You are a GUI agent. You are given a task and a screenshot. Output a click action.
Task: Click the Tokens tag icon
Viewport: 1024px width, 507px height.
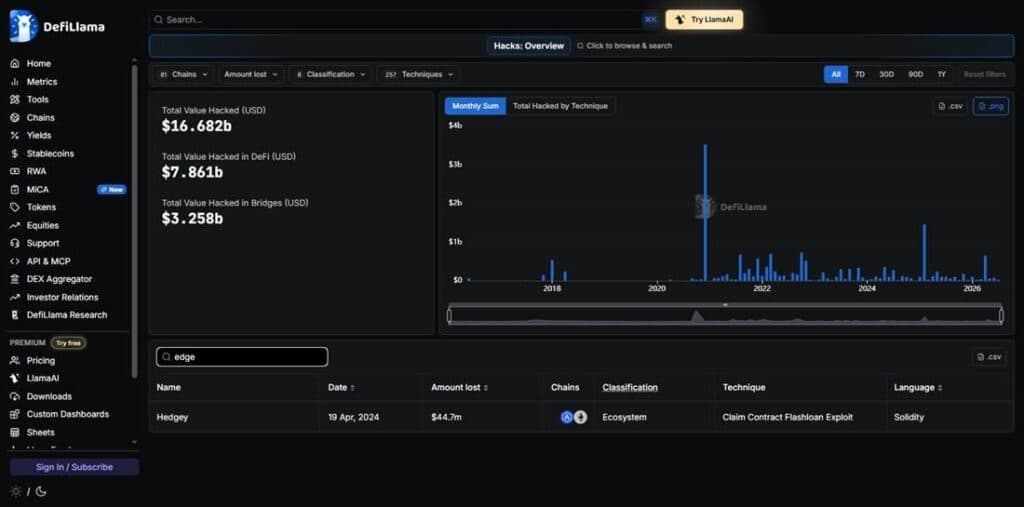tap(14, 207)
